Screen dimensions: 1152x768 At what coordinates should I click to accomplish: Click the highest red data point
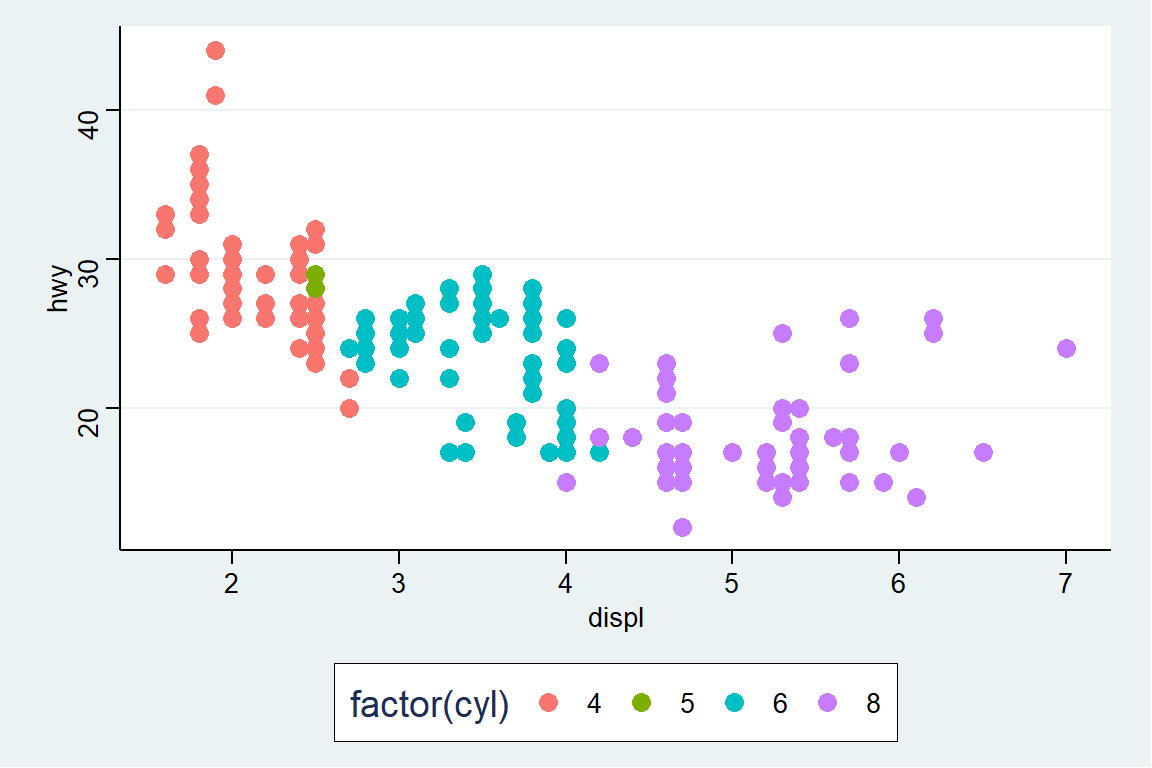pyautogui.click(x=215, y=51)
